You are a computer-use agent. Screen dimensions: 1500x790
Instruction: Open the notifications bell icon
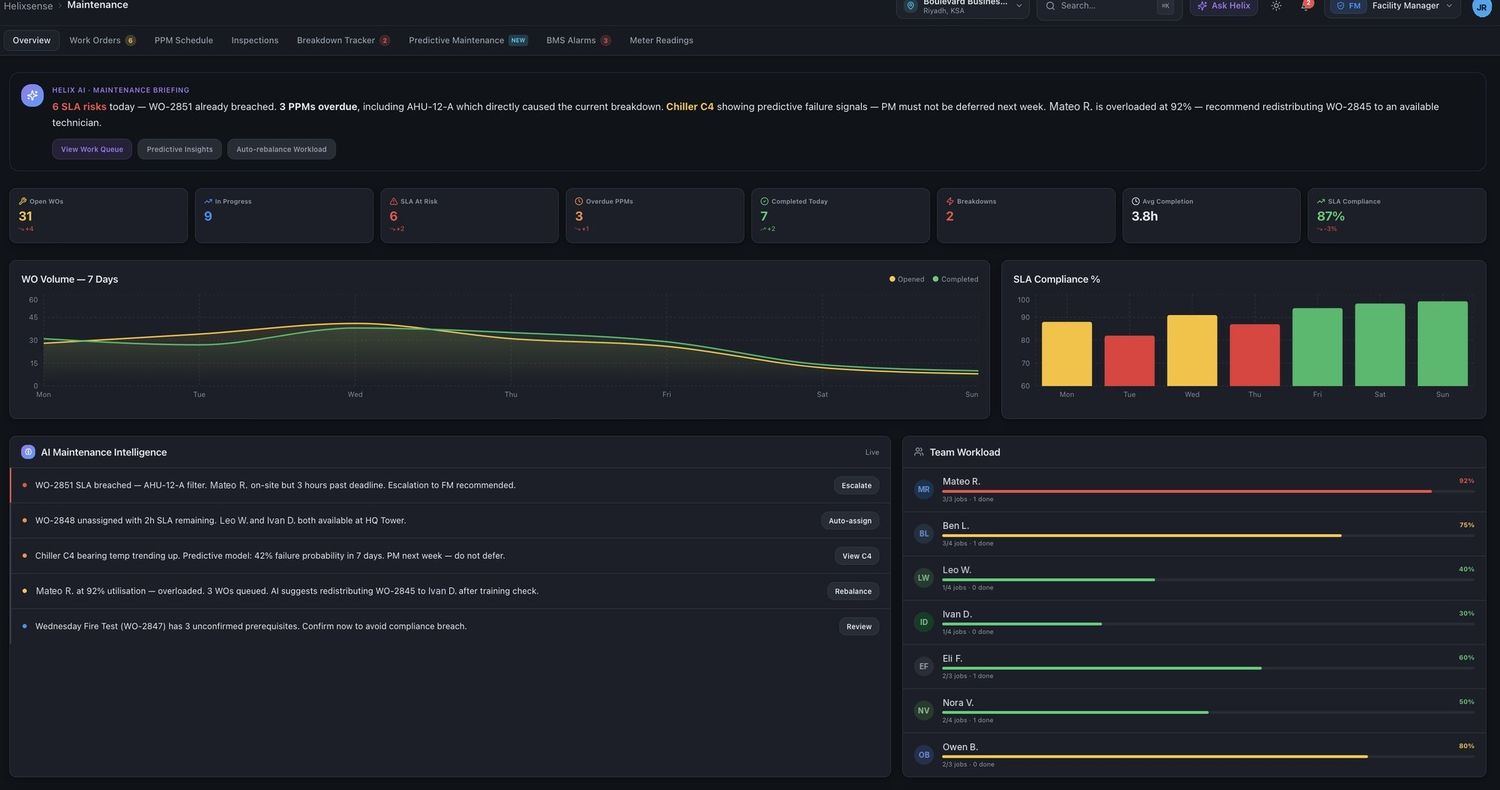pyautogui.click(x=1305, y=6)
